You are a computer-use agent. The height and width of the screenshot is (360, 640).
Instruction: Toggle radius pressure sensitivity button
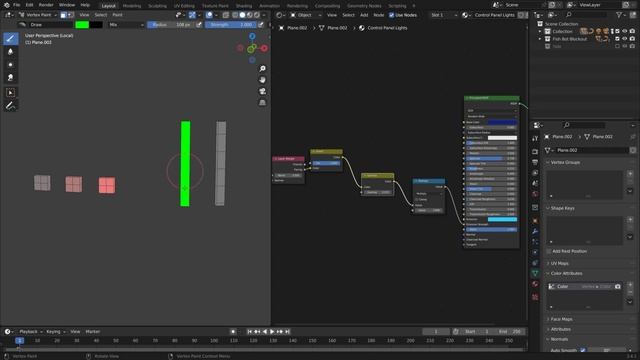pyautogui.click(x=199, y=24)
